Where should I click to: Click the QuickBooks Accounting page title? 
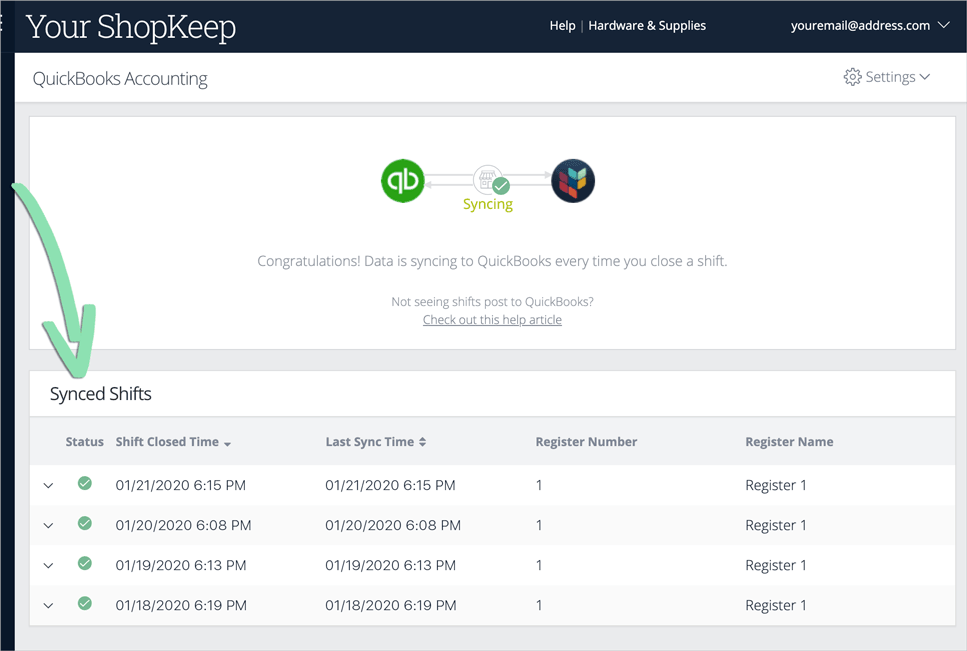[x=120, y=79]
